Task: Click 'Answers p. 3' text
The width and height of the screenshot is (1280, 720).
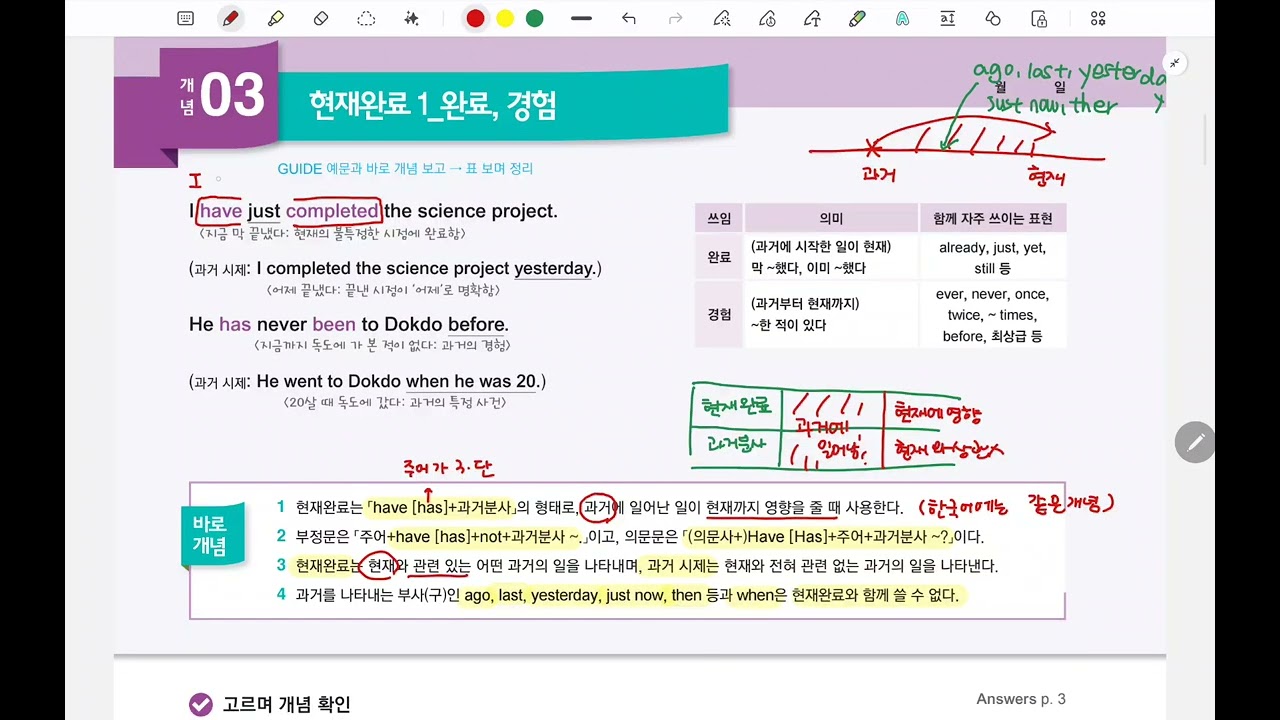Action: click(x=1021, y=699)
